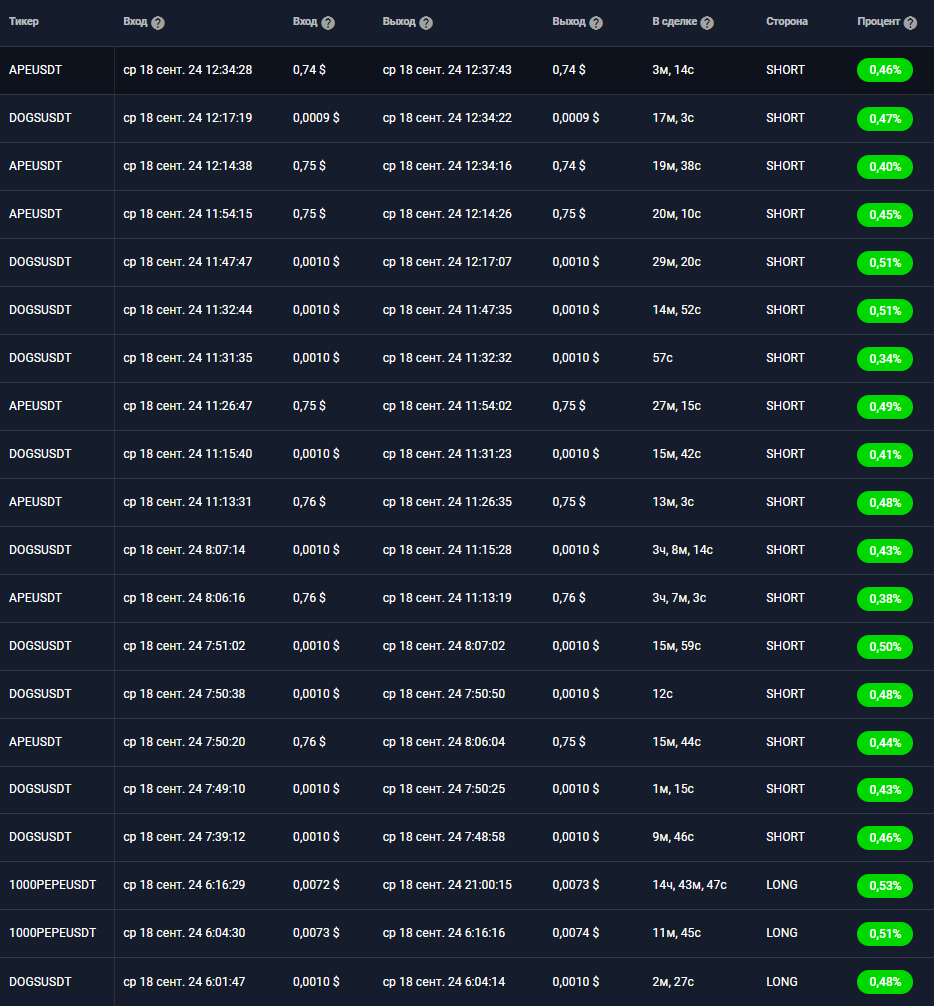Click the 0,50% profit badge
Screen dimensions: 934x1006
pyautogui.click(x=885, y=647)
